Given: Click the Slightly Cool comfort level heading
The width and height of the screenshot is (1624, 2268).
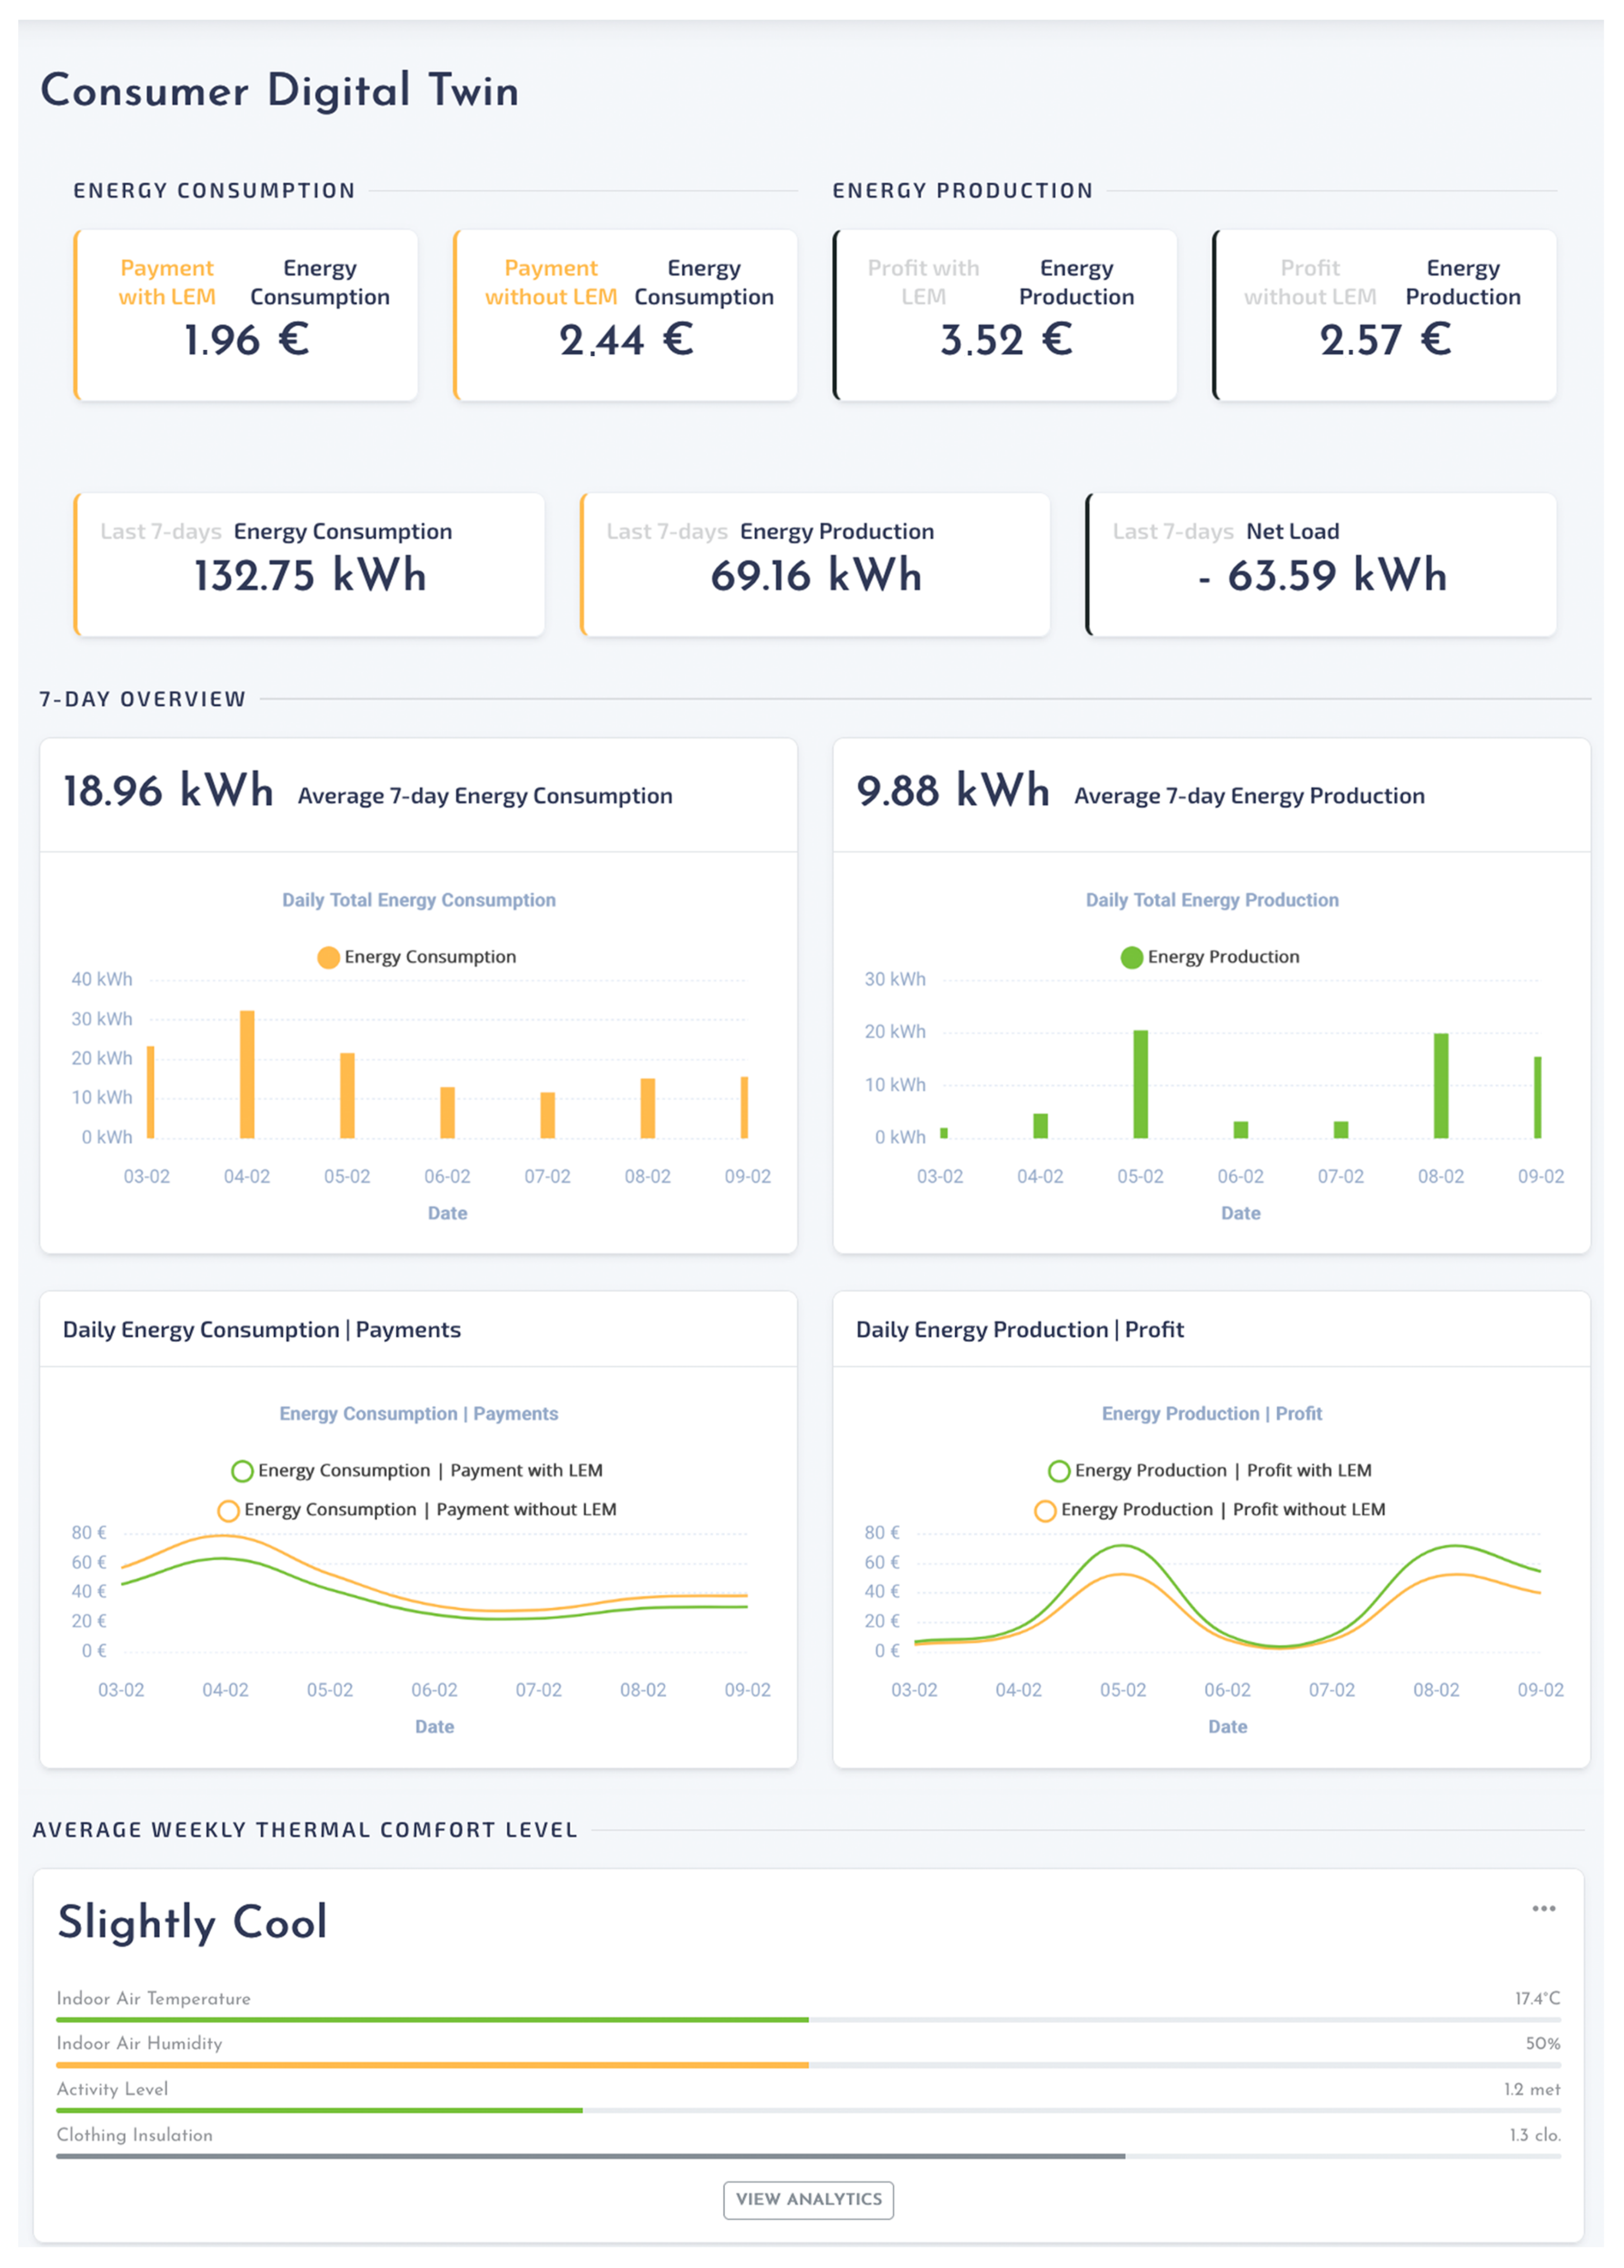Looking at the screenshot, I should (192, 1922).
